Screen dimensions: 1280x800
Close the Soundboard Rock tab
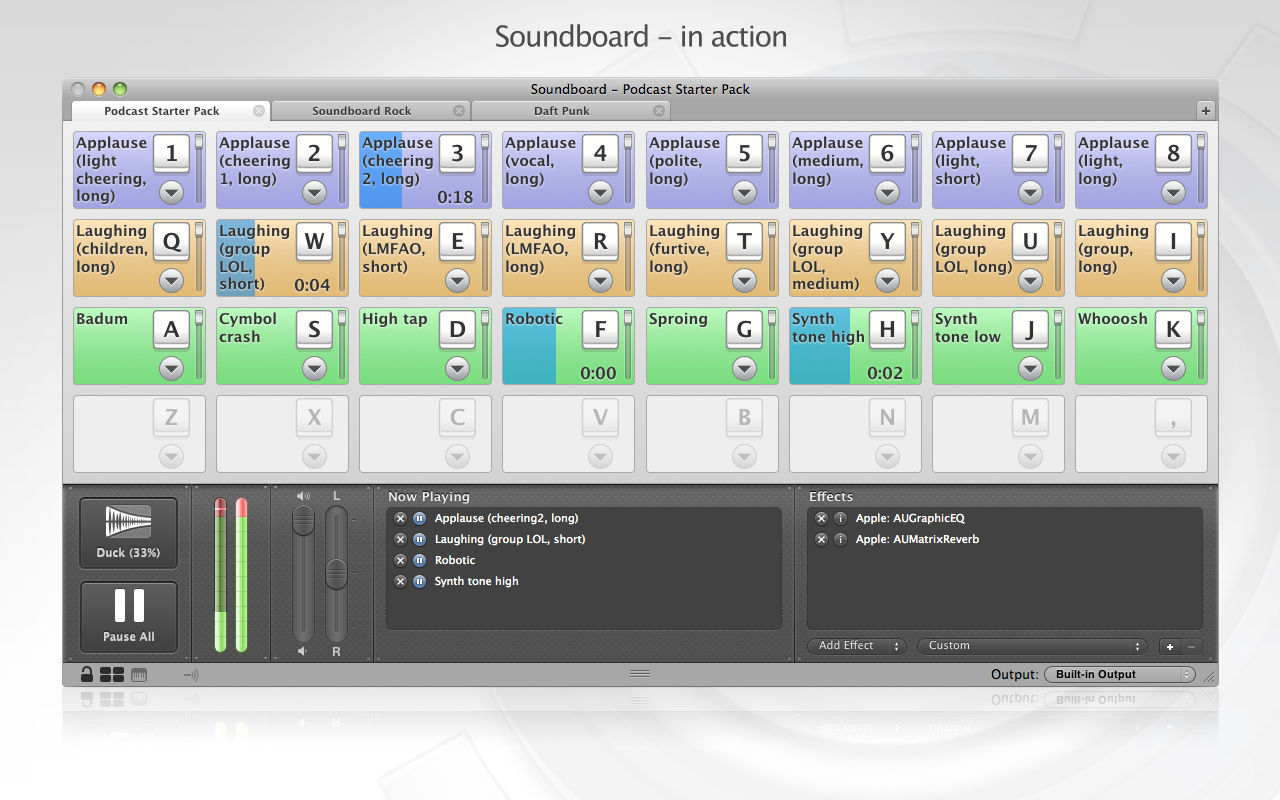click(459, 111)
